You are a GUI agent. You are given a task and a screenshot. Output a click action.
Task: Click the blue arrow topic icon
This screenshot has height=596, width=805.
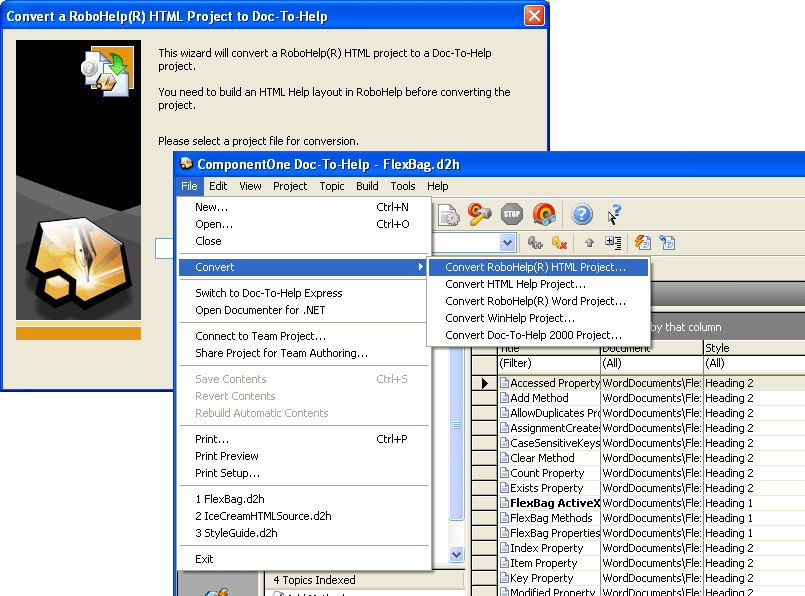[x=667, y=242]
